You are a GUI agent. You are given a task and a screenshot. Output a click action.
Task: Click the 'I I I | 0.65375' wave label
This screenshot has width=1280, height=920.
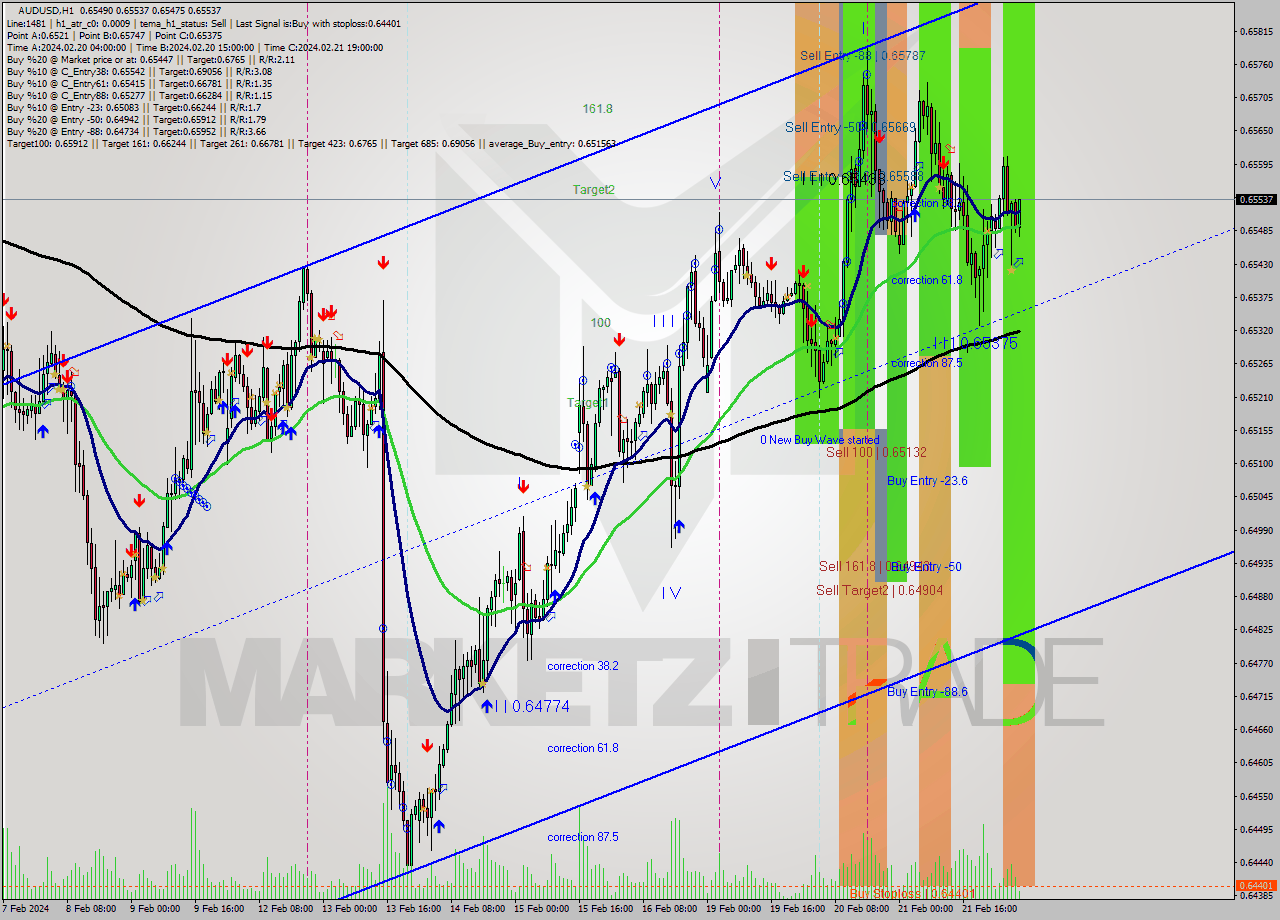pyautogui.click(x=975, y=342)
